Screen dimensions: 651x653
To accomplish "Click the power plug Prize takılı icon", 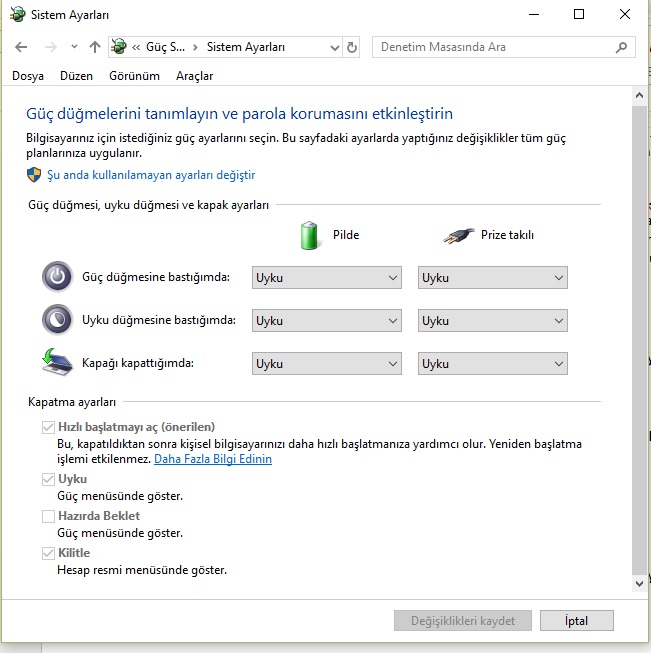I will tap(458, 236).
